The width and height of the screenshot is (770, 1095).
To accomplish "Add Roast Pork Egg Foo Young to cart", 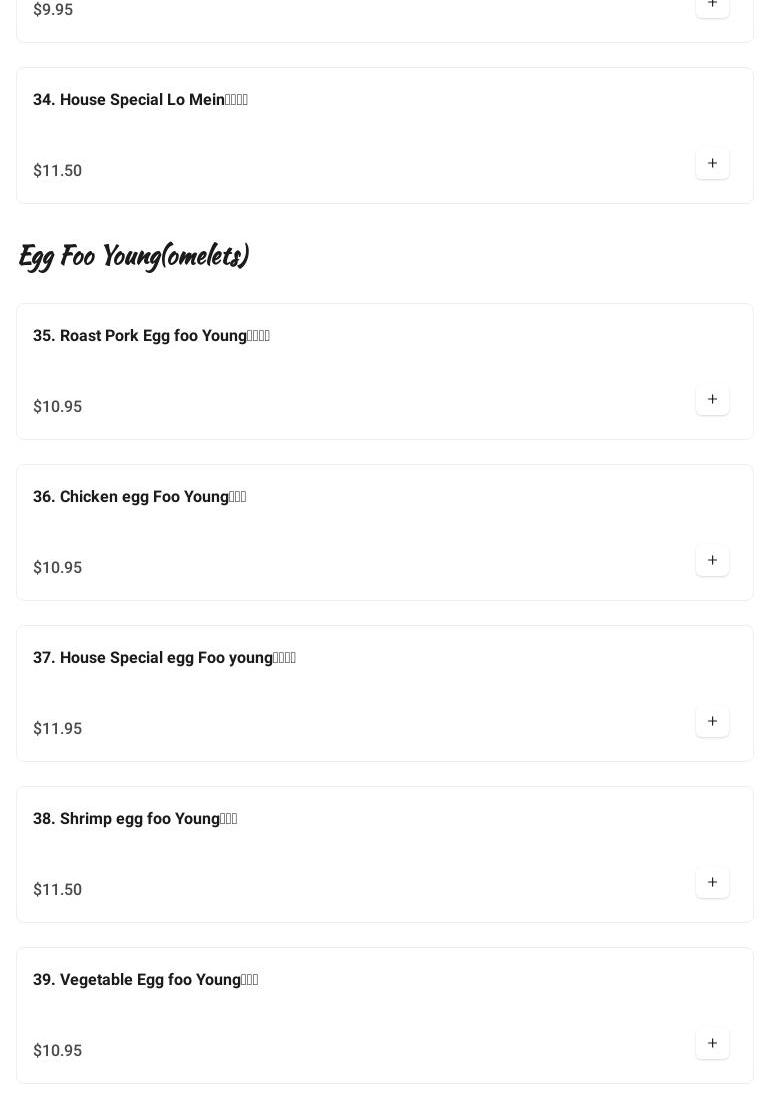I will click(712, 400).
